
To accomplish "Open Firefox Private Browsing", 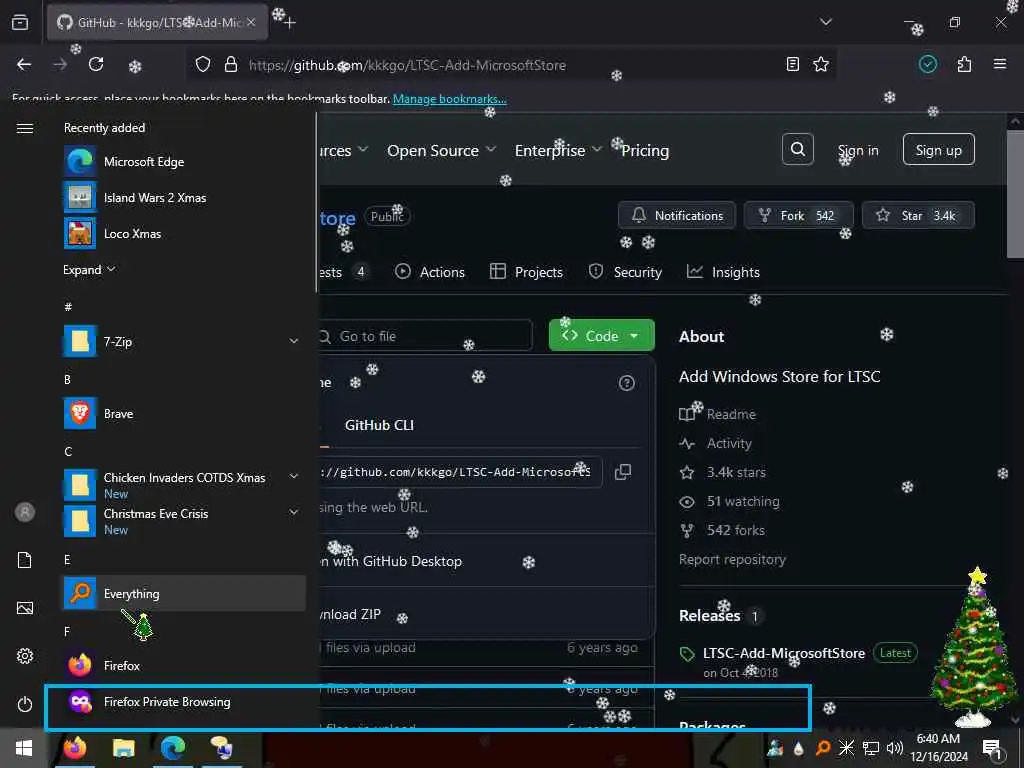I will (184, 701).
